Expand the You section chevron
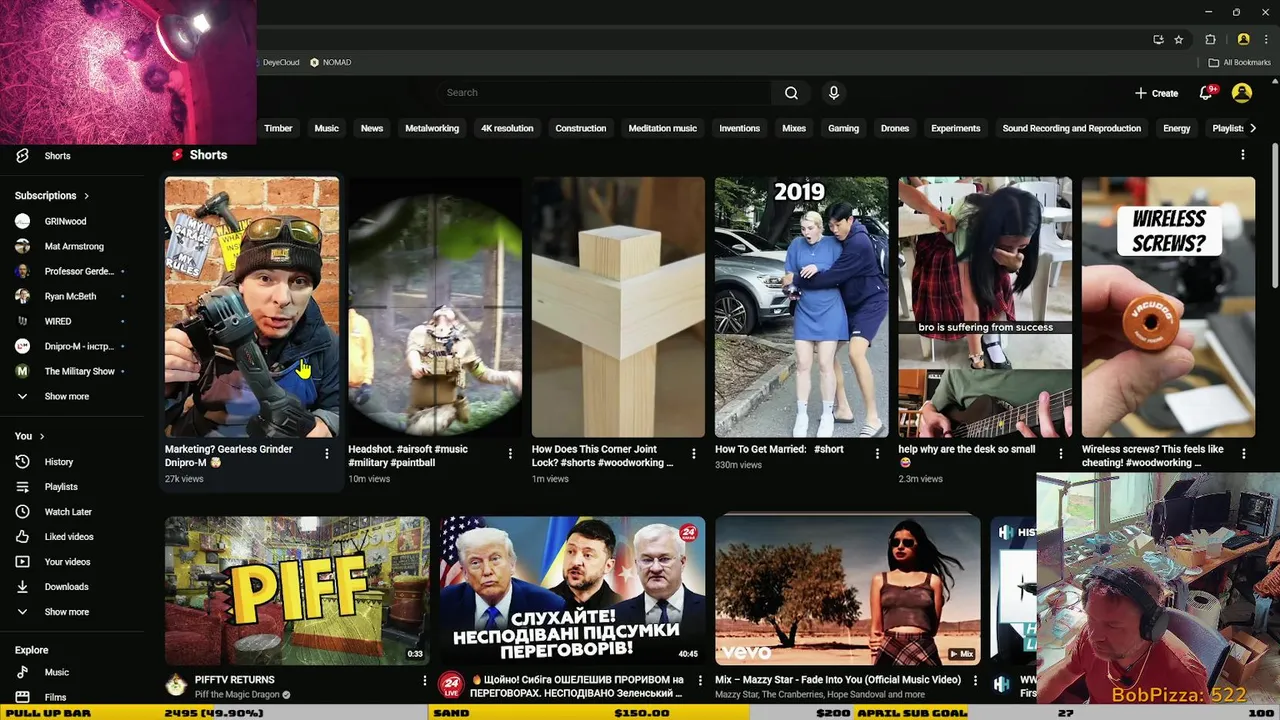Viewport: 1280px width, 720px height. pos(42,436)
